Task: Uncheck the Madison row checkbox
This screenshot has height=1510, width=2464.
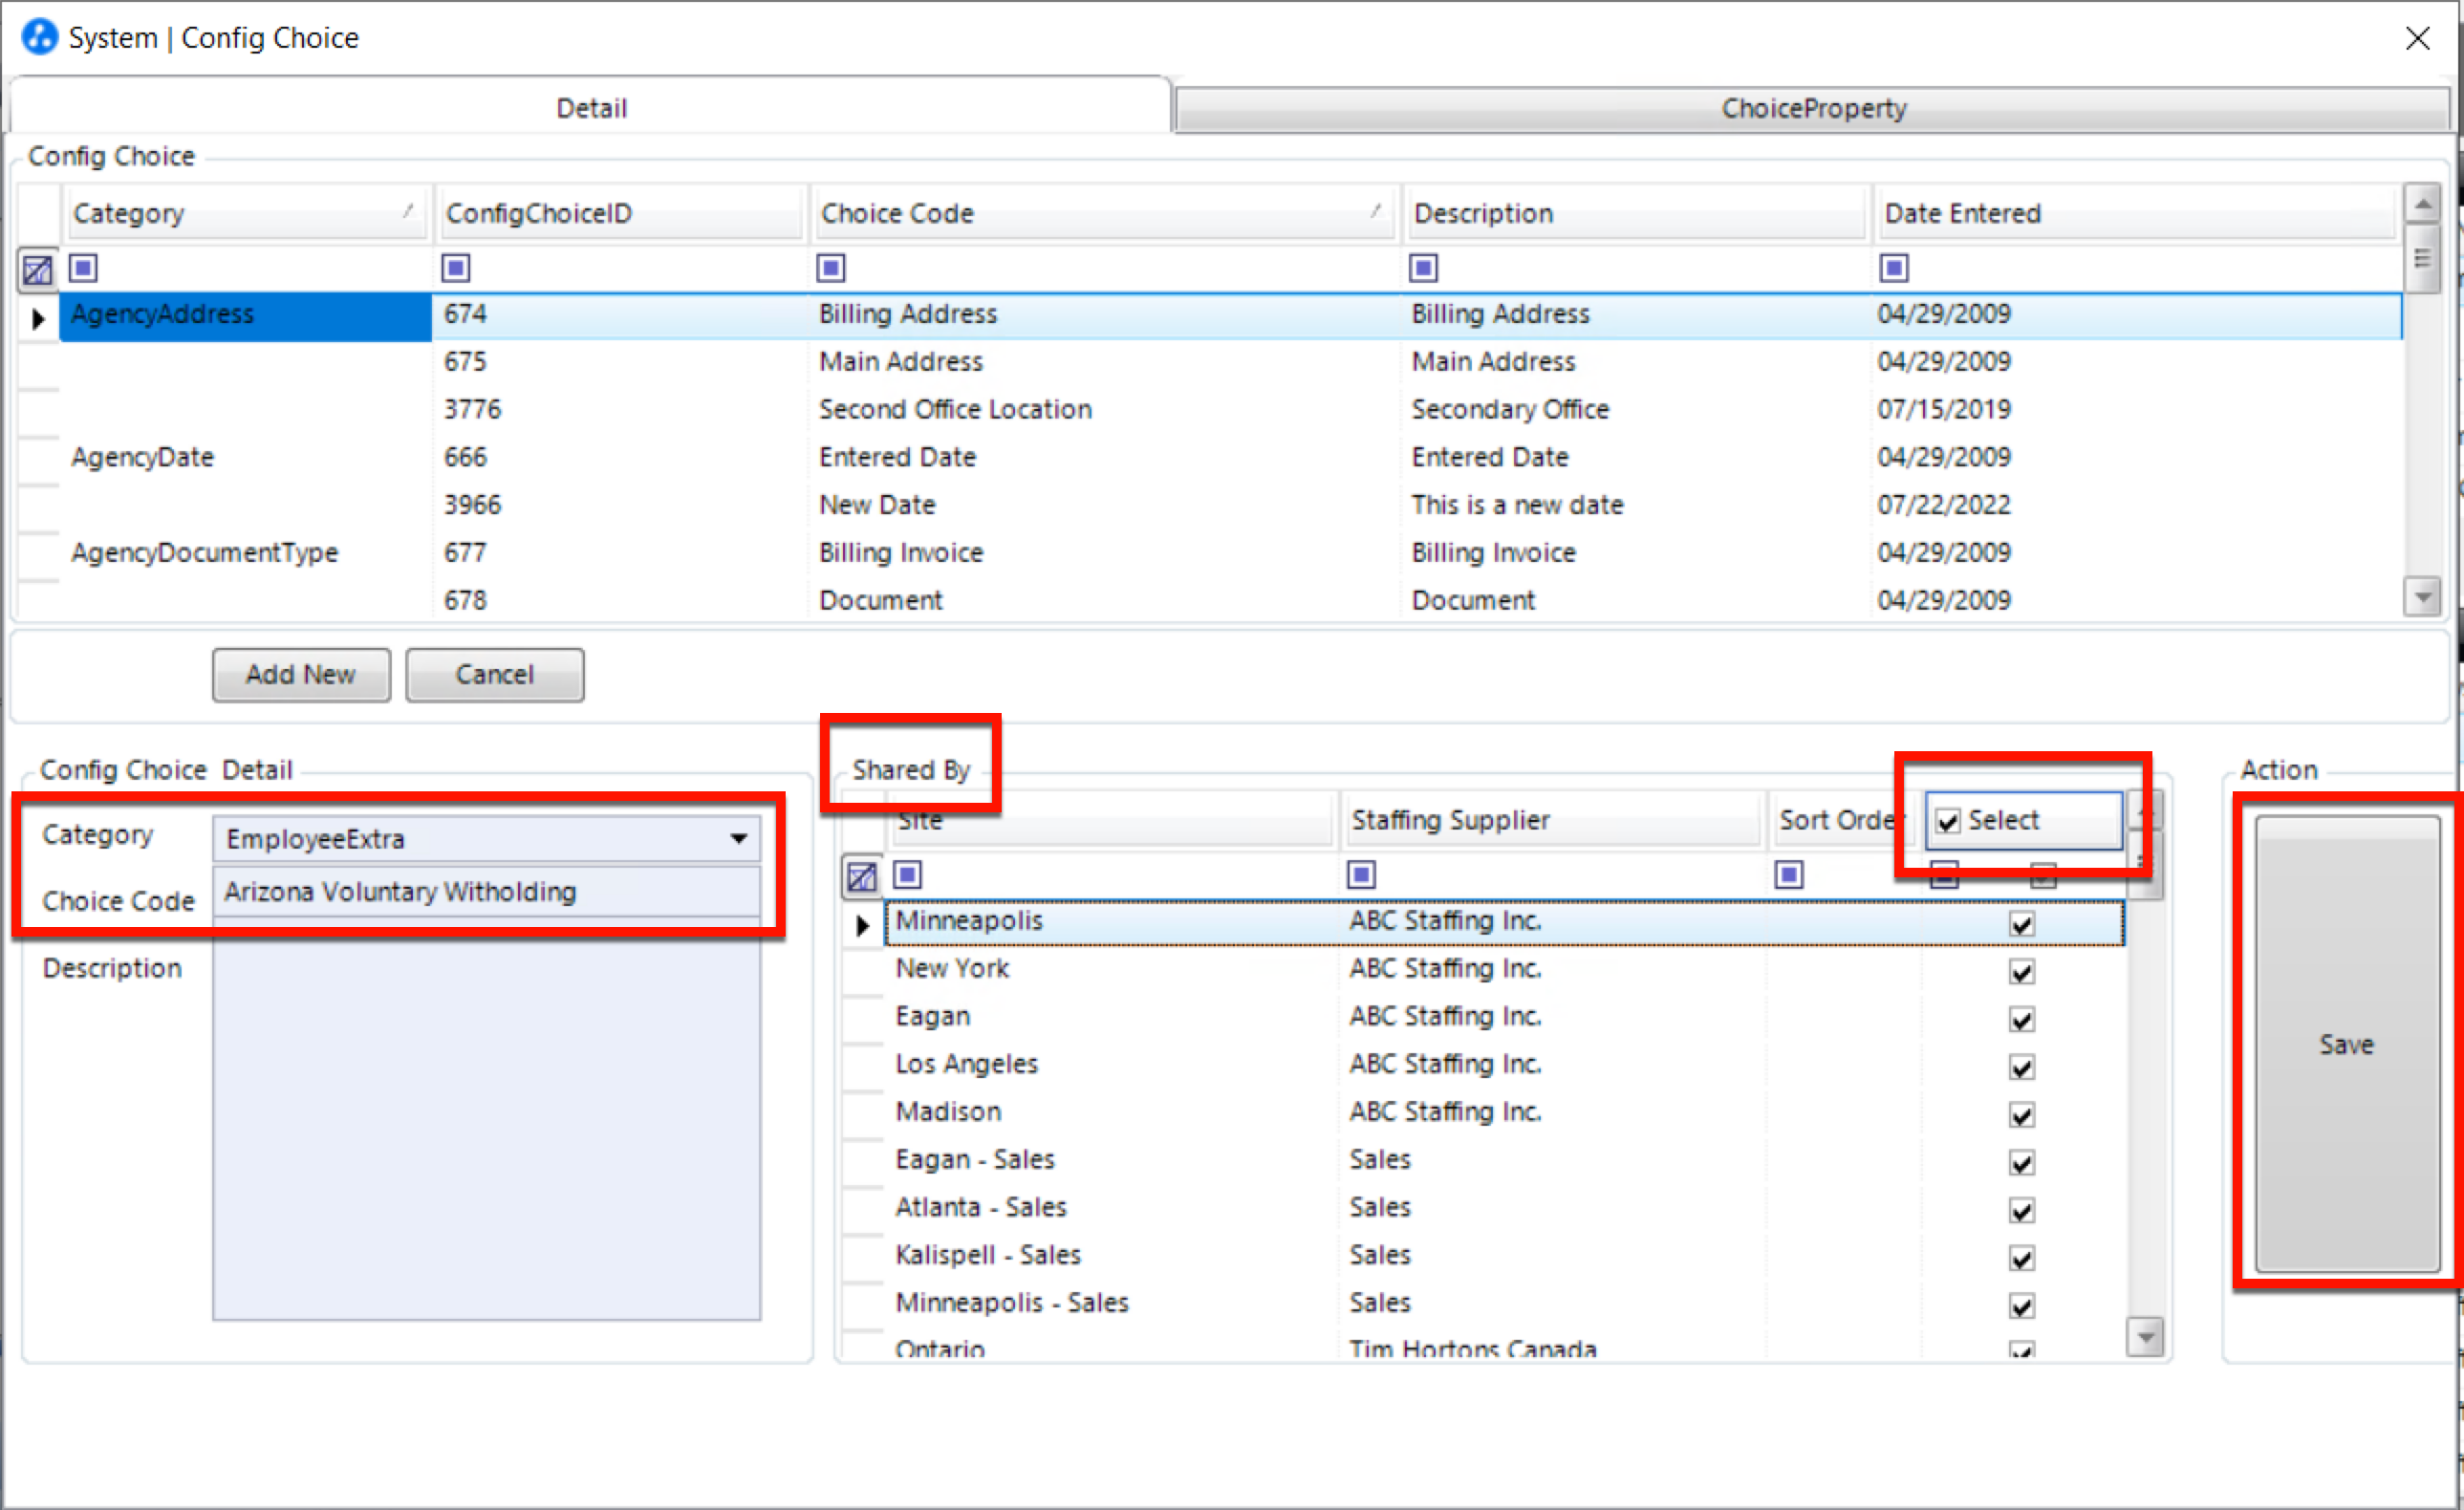Action: [2021, 1115]
